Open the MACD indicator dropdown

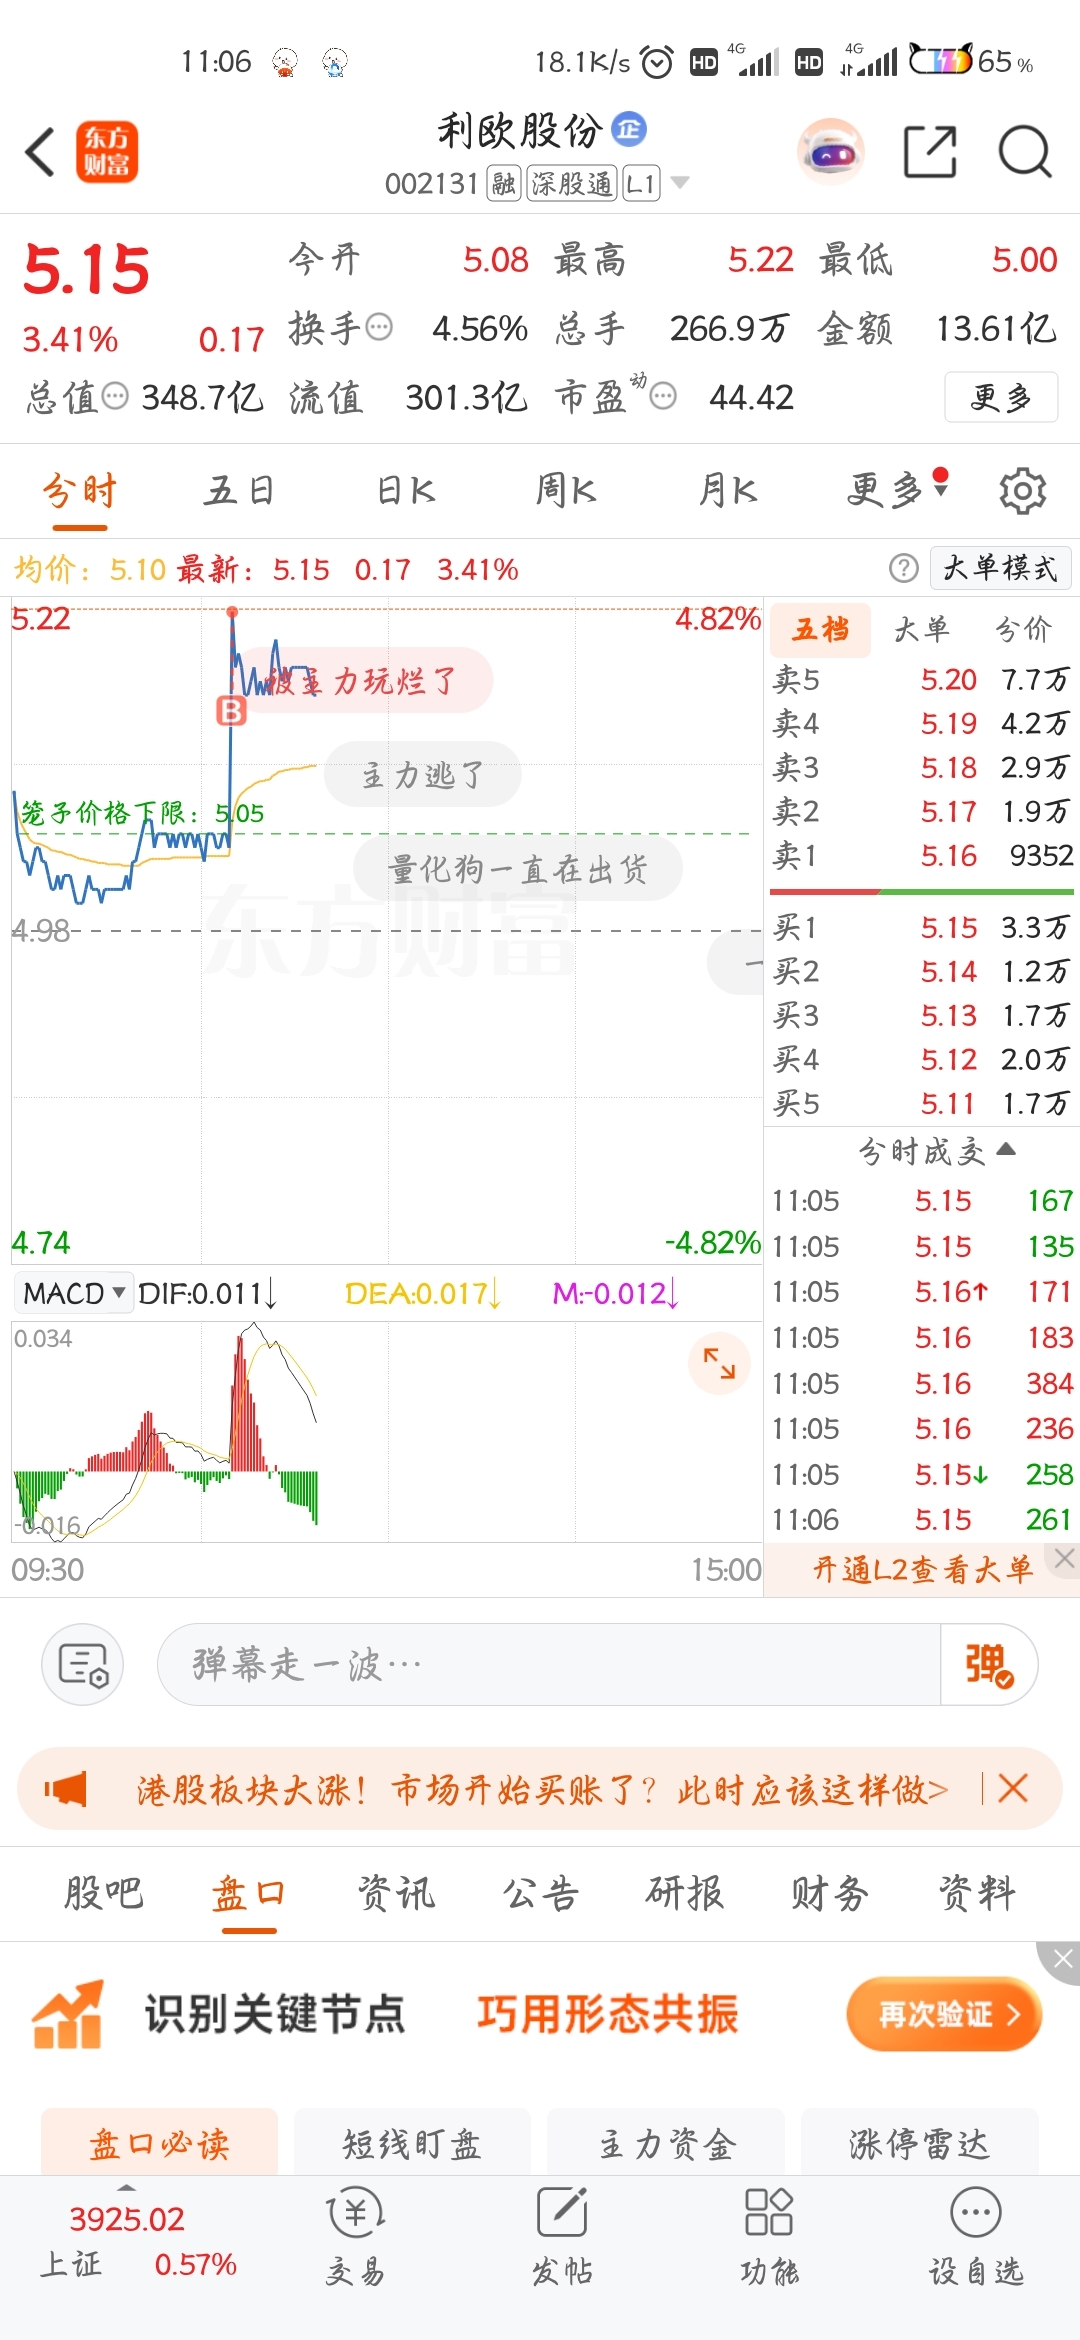(x=73, y=1293)
